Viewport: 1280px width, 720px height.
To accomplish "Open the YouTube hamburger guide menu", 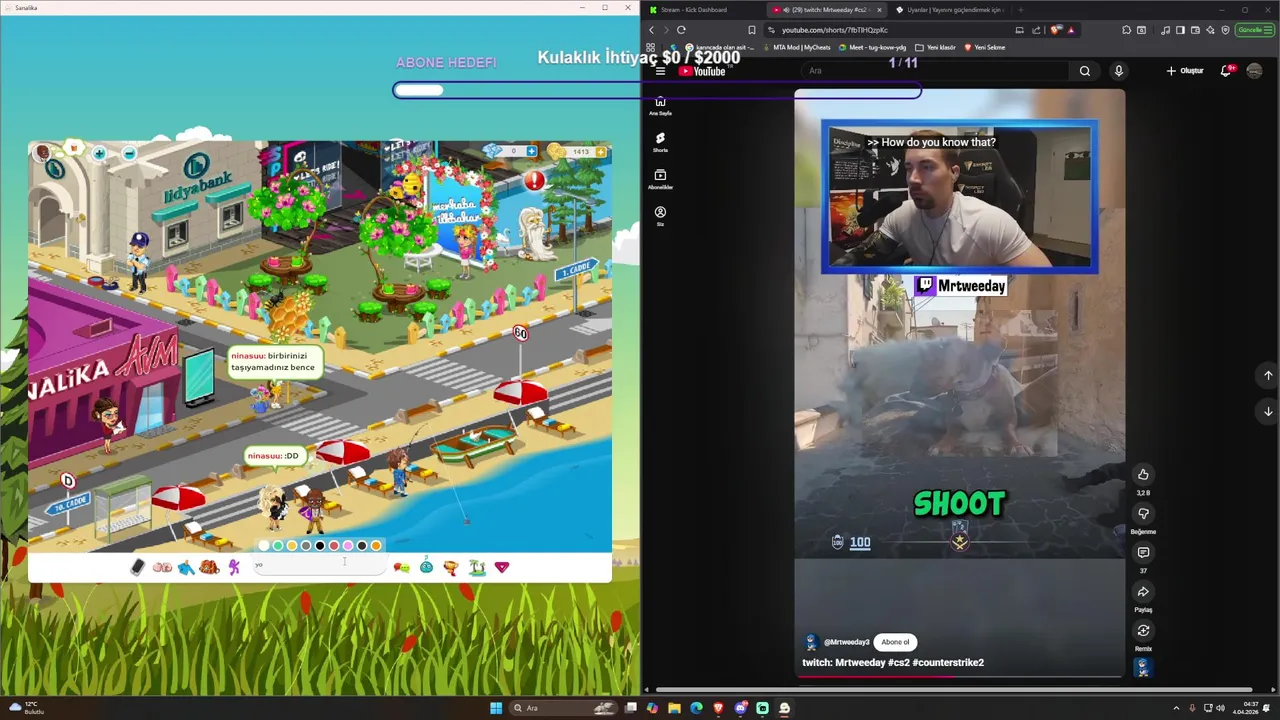I will (x=660, y=71).
